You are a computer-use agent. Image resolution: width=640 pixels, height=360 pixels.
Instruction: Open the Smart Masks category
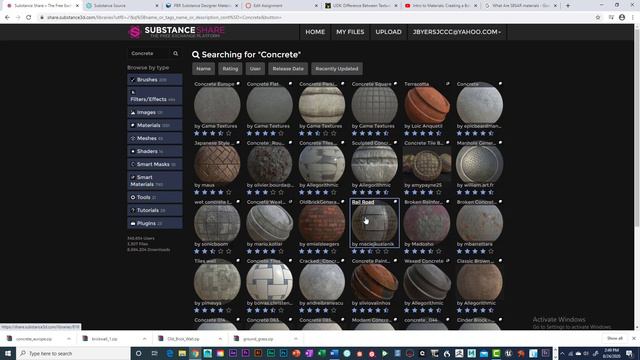click(x=155, y=164)
